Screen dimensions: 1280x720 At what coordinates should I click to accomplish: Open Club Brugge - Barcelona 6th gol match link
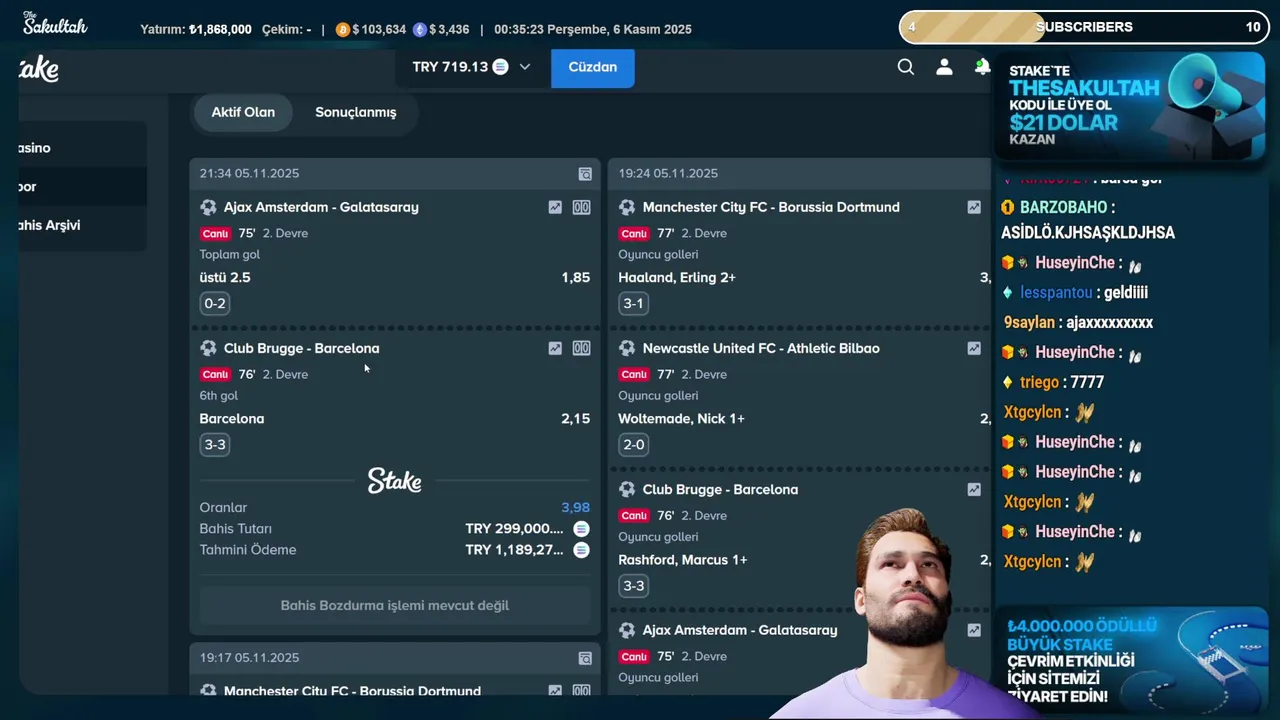pos(302,348)
